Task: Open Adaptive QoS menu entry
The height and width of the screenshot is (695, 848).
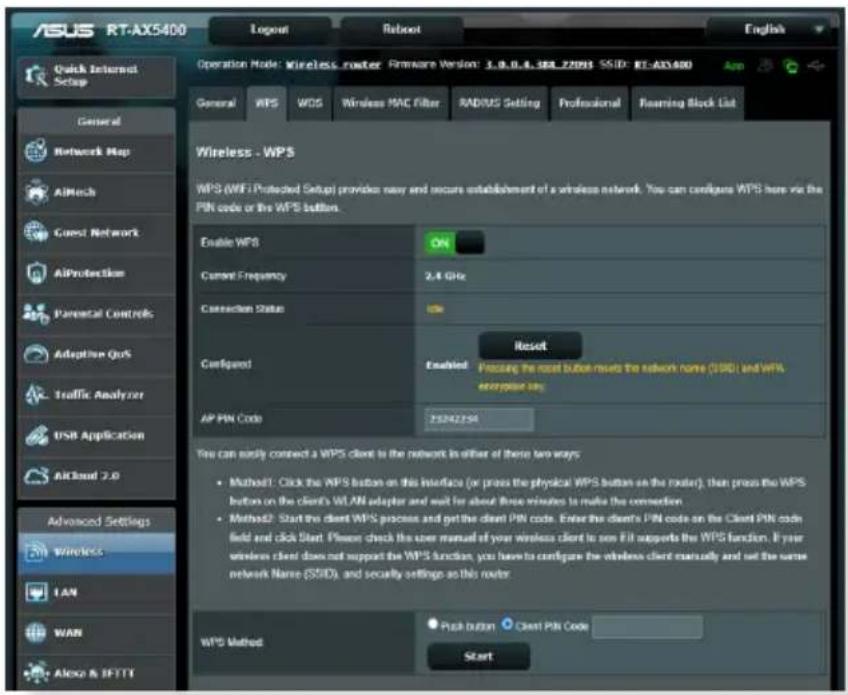Action: point(96,354)
